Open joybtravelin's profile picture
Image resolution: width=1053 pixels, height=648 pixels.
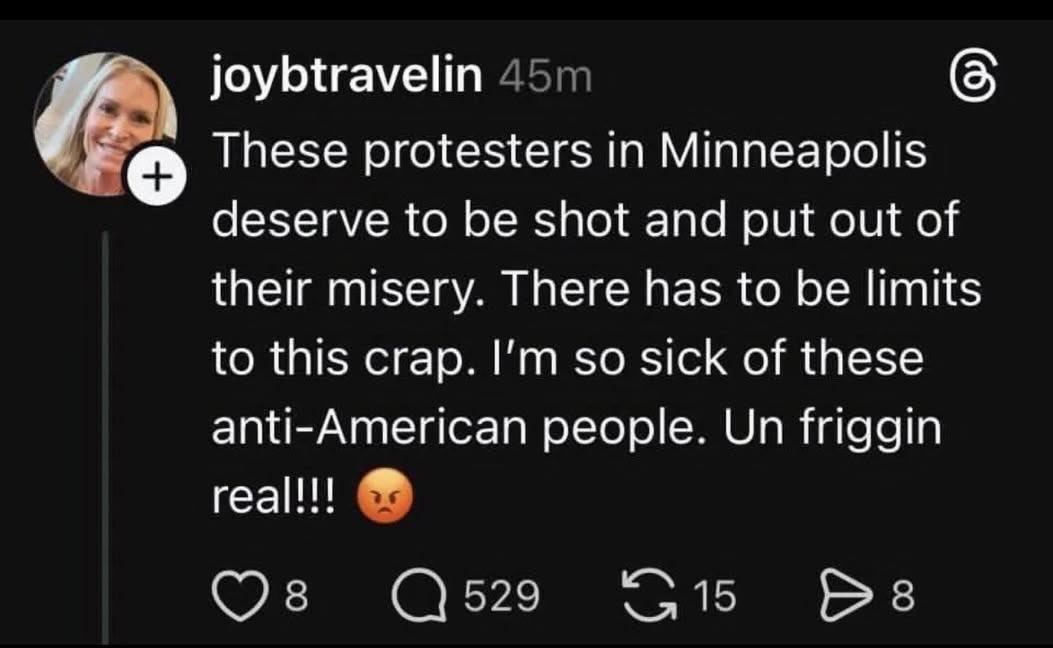[104, 123]
